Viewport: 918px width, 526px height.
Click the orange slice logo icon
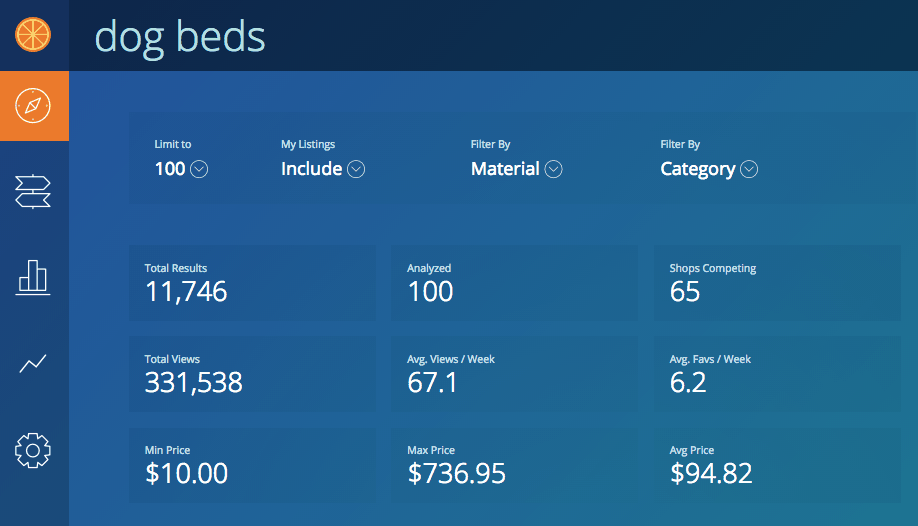(33, 35)
